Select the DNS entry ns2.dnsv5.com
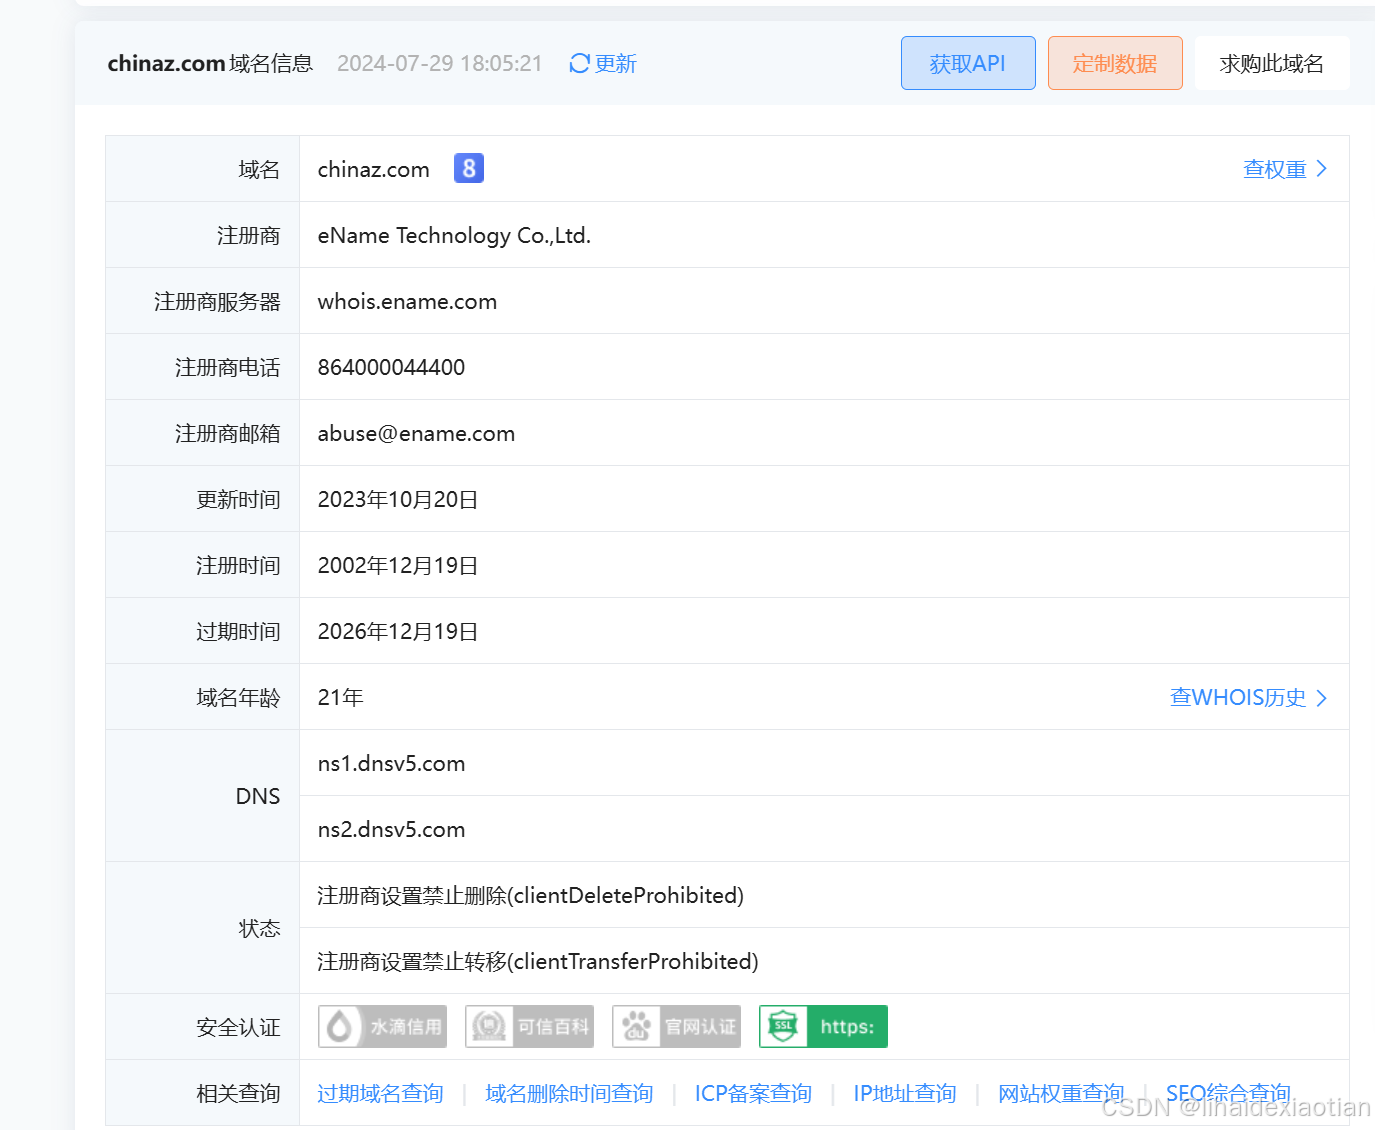1375x1130 pixels. [391, 829]
